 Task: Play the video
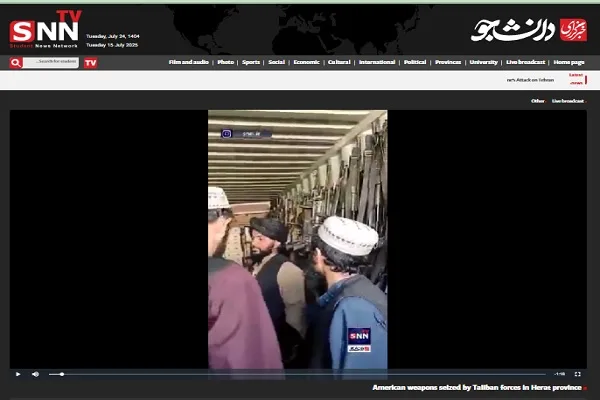pos(17,374)
